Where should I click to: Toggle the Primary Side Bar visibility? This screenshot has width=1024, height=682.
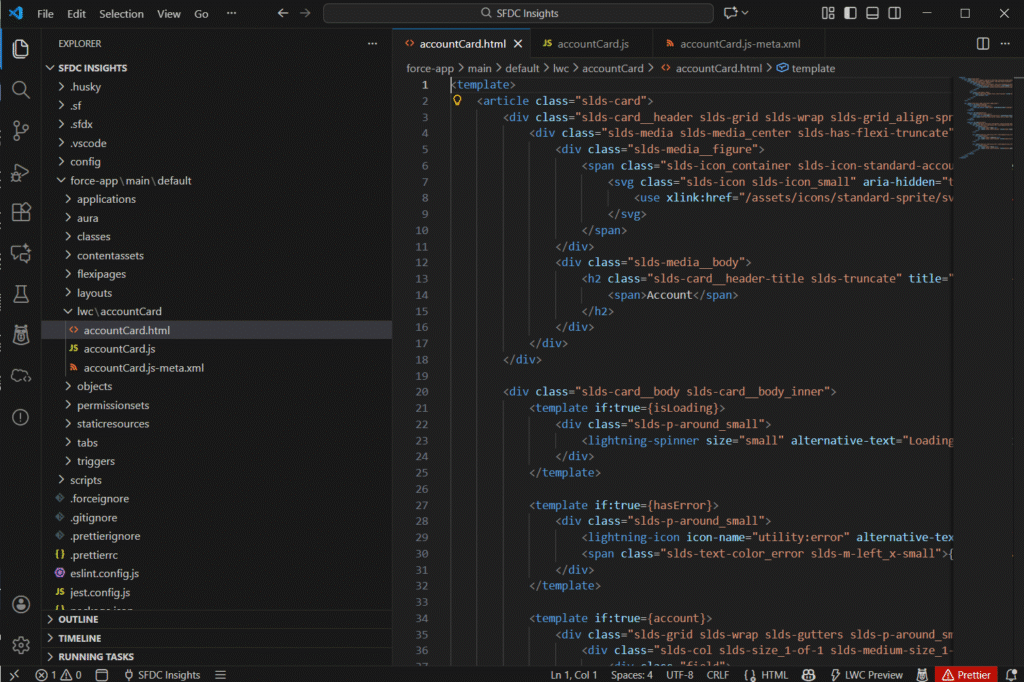(849, 14)
